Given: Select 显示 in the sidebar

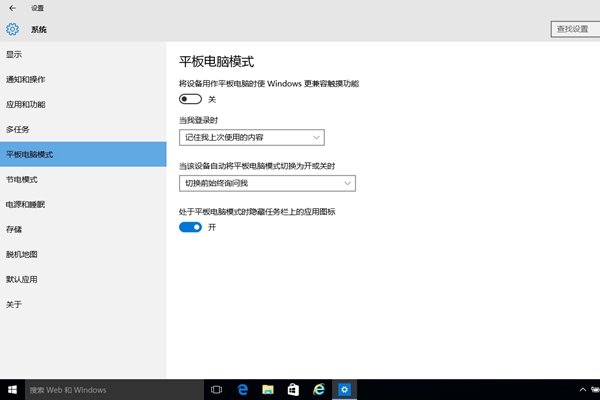Looking at the screenshot, I should click(x=83, y=54).
